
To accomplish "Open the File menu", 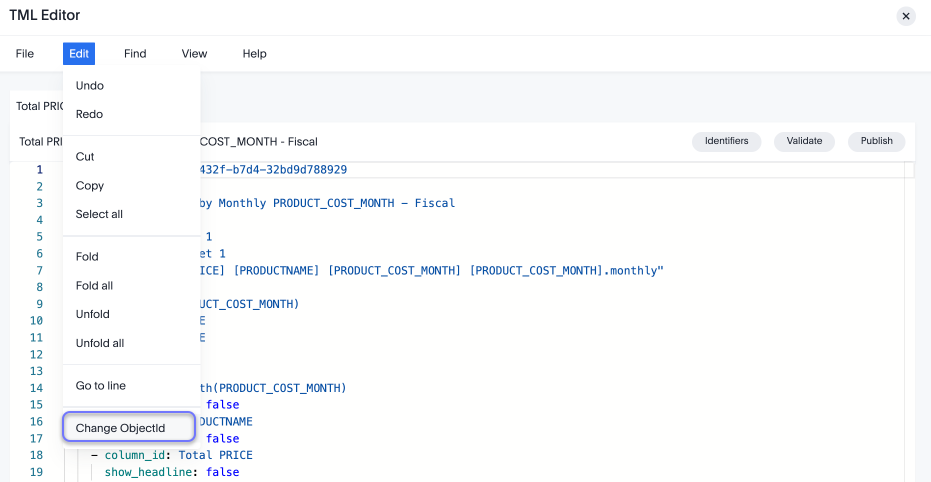I will (25, 54).
